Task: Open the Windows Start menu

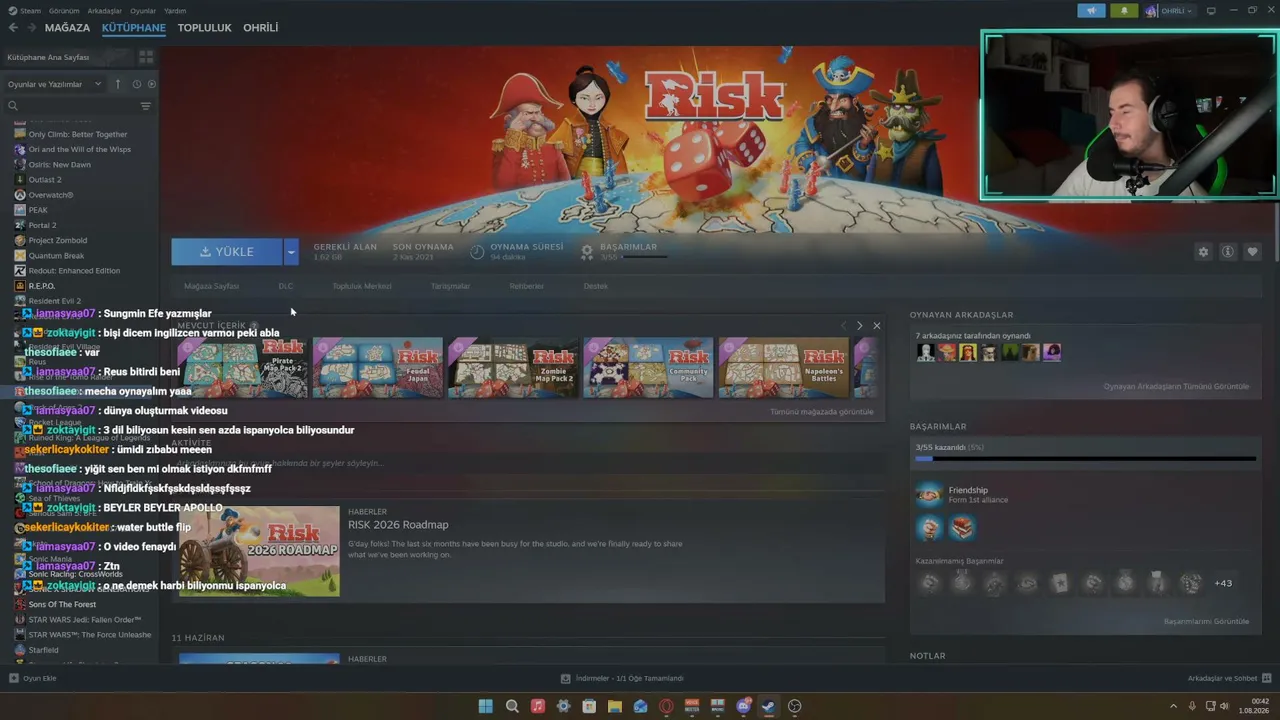Action: 486,706
